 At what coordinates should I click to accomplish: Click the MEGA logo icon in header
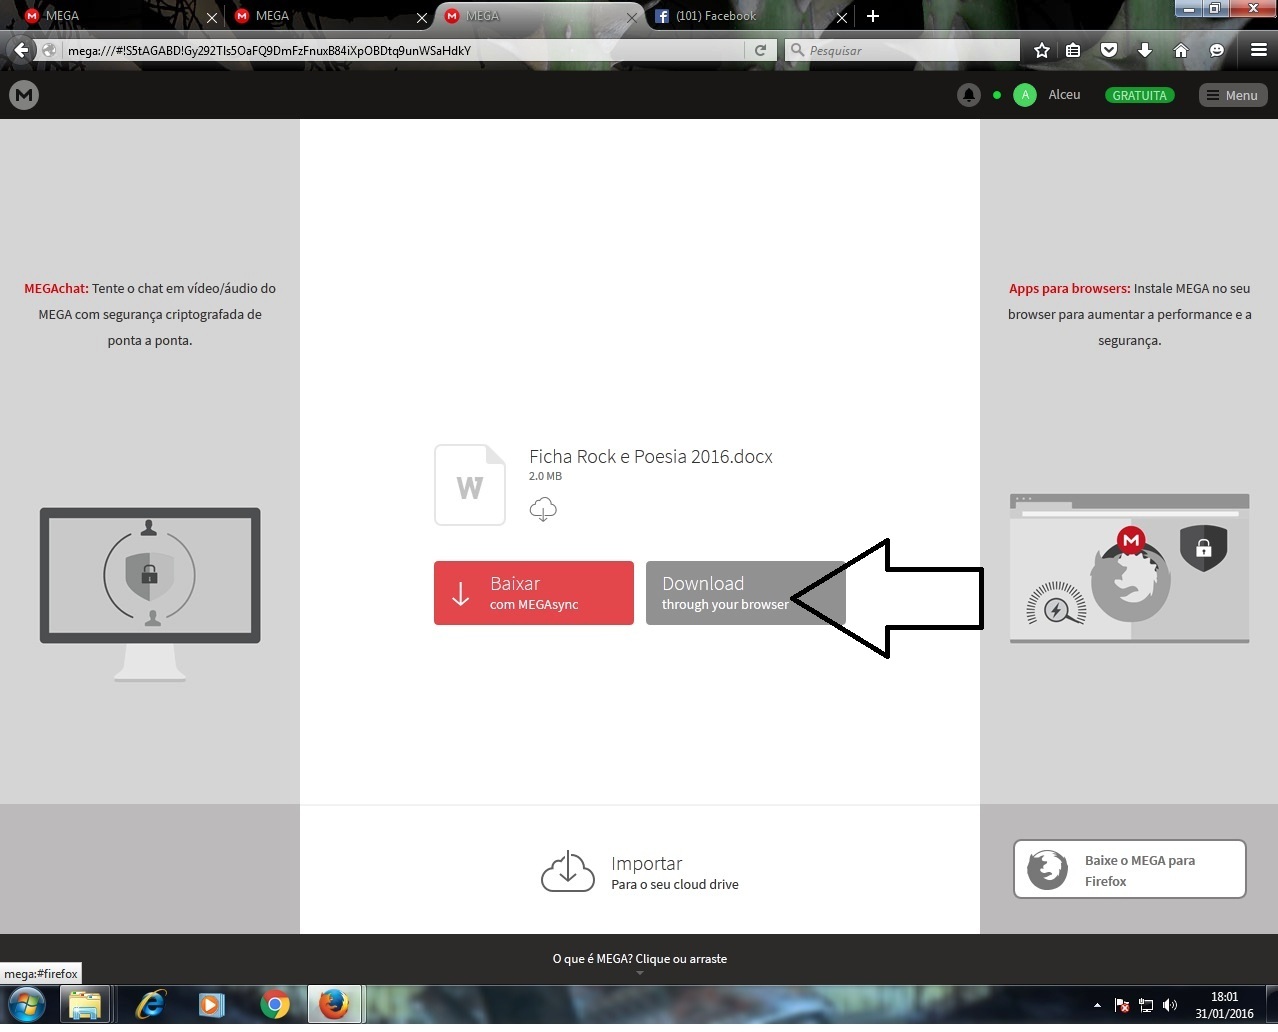tap(24, 95)
